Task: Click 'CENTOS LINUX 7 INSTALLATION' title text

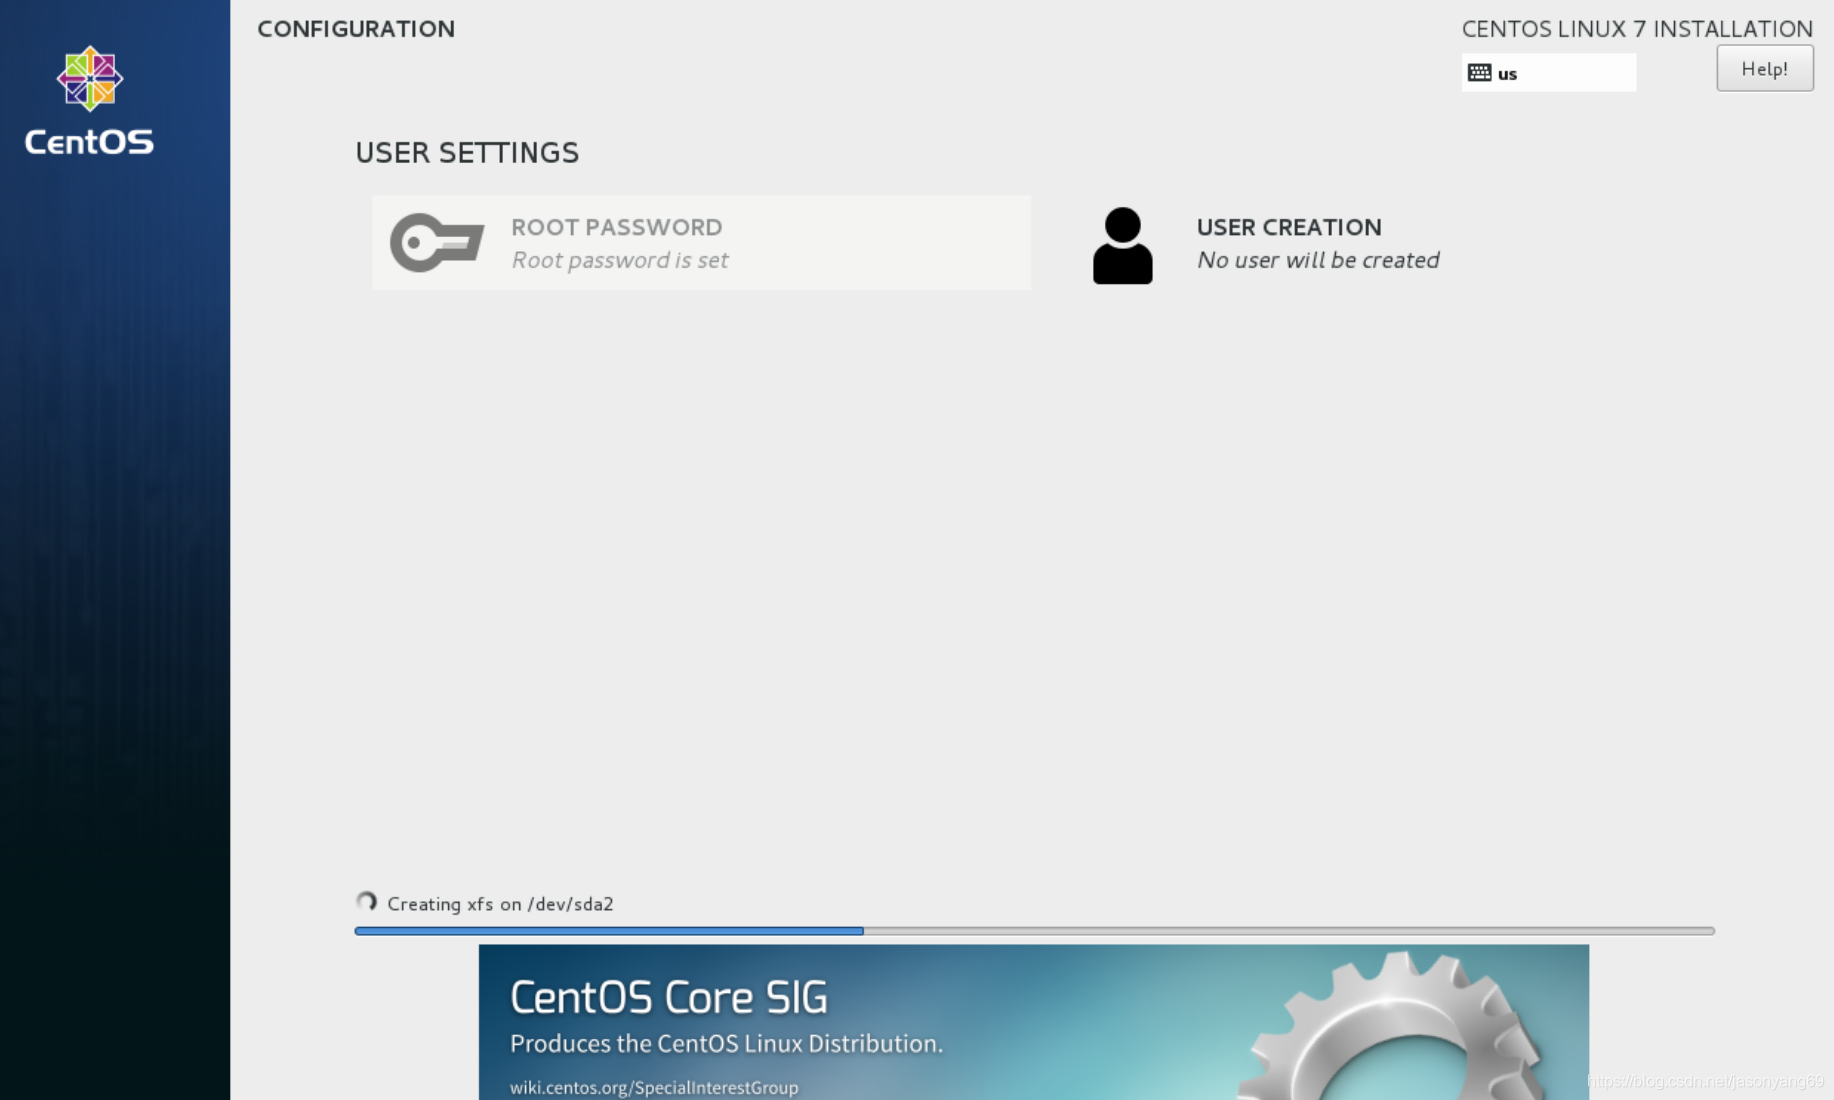Action: pyautogui.click(x=1637, y=29)
